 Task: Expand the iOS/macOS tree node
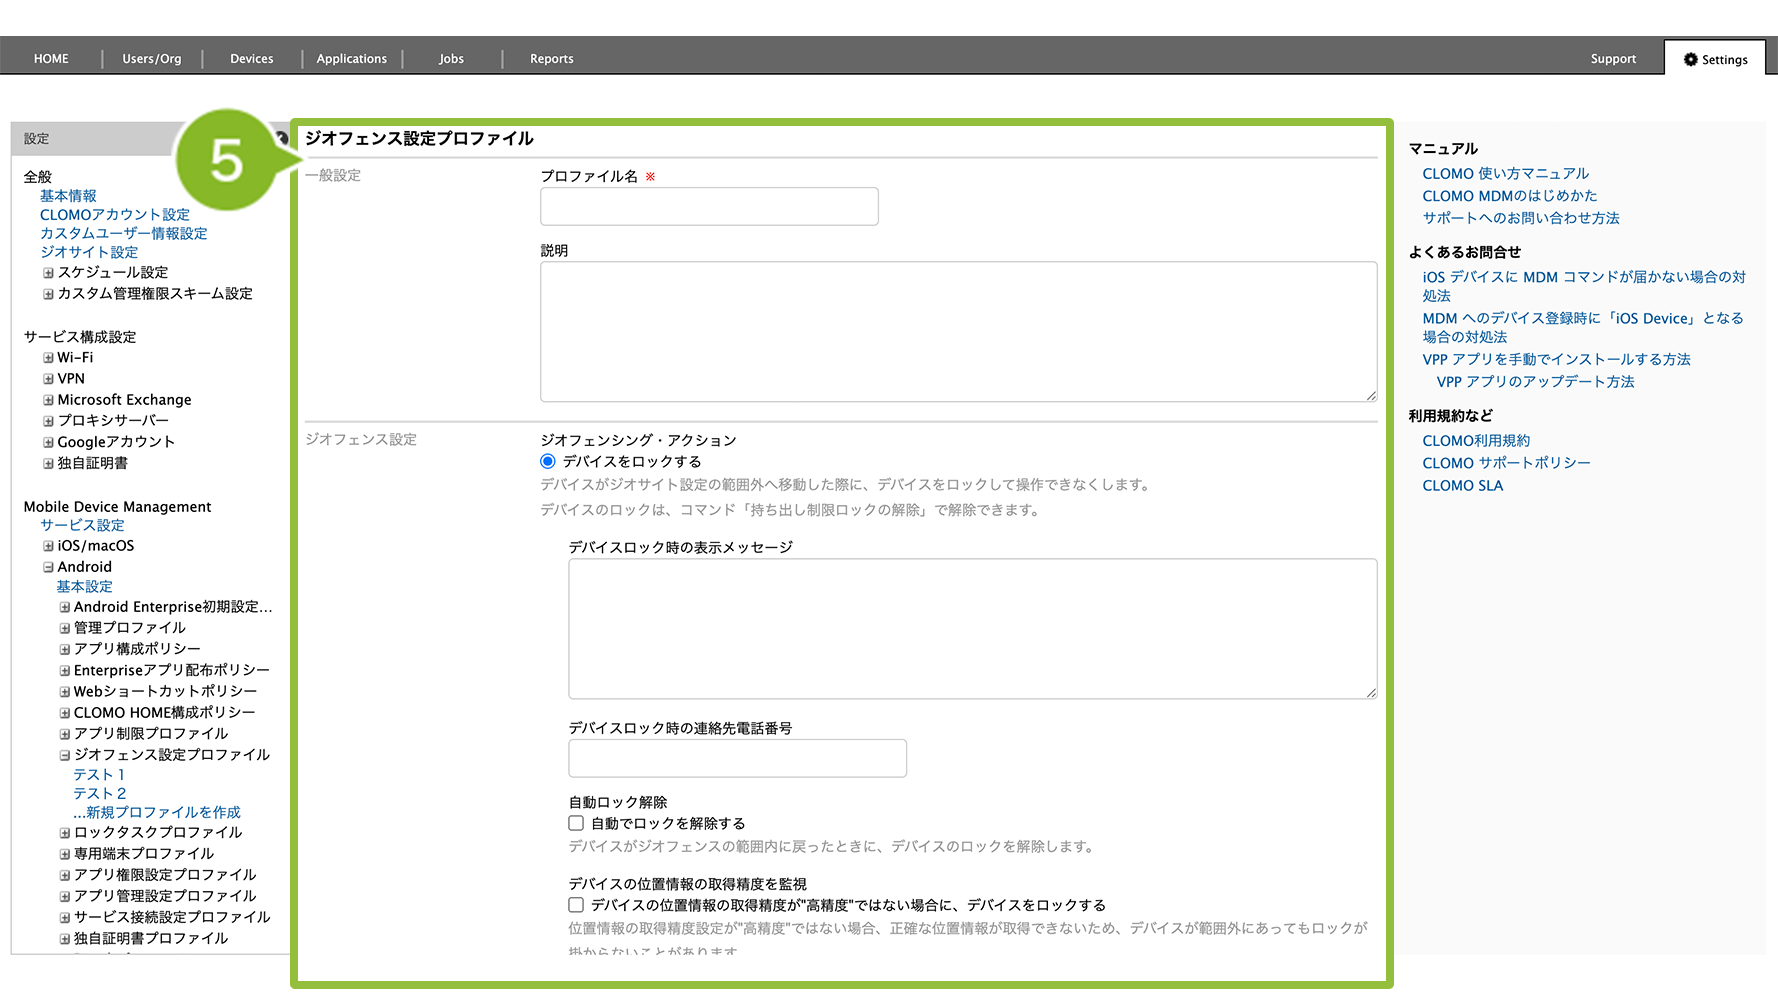[48, 546]
